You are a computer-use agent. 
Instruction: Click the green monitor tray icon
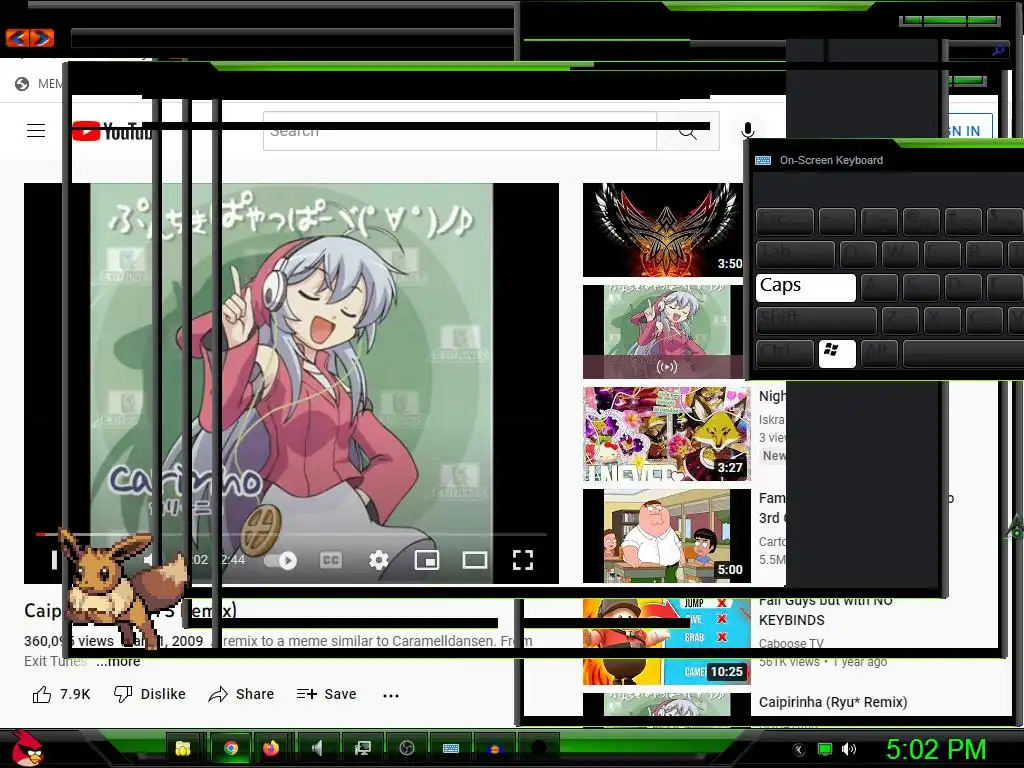point(825,750)
